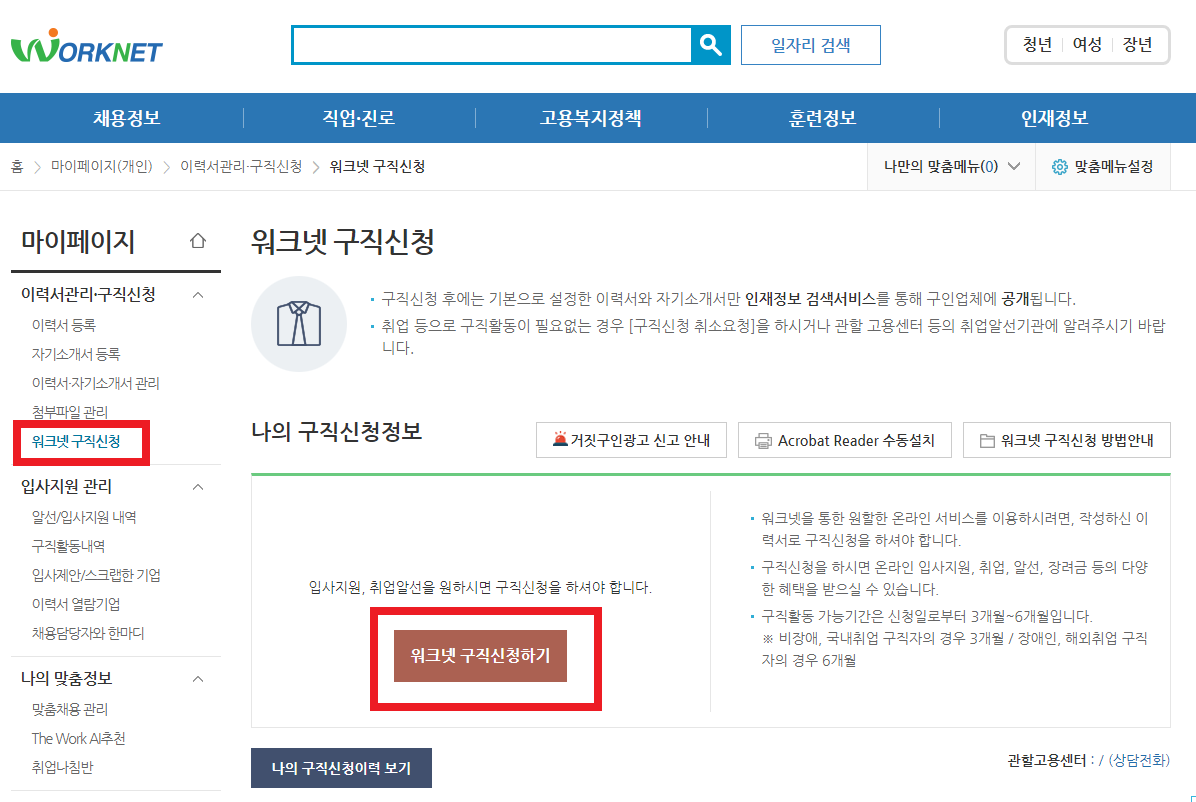Open the 일자리 검색 button
This screenshot has height=802, width=1196.
[810, 45]
